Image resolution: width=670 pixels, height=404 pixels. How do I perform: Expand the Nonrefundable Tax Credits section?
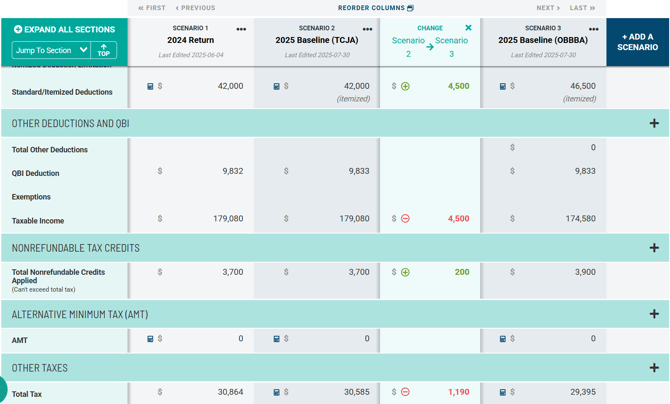click(654, 247)
